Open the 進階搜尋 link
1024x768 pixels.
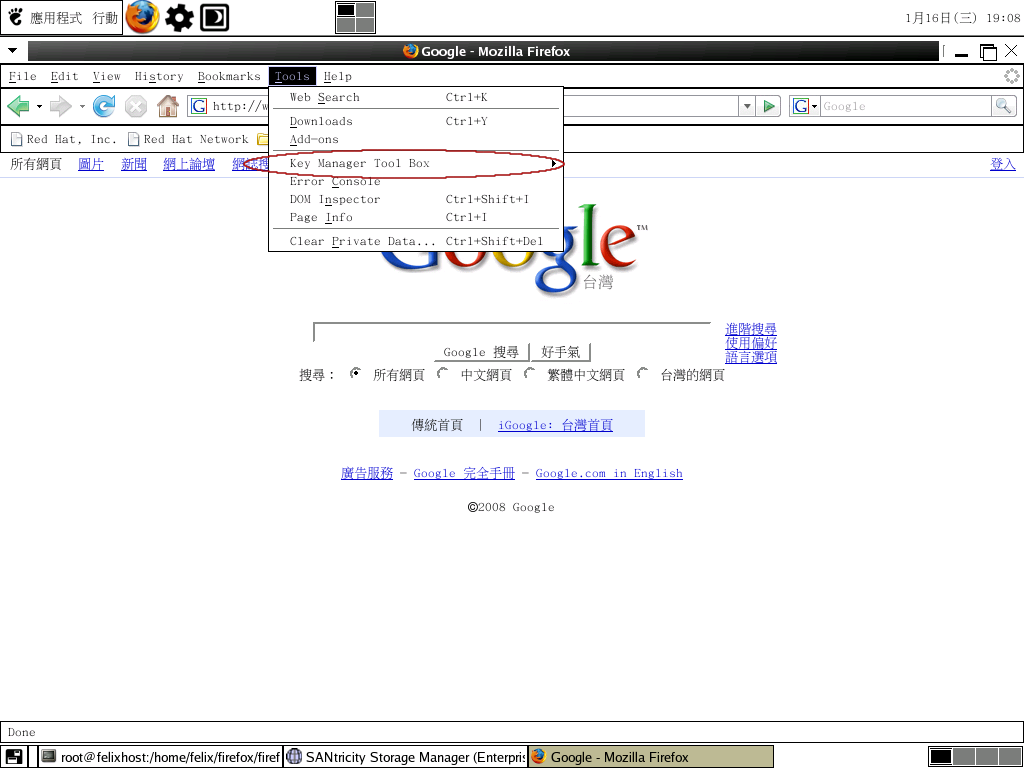click(x=750, y=329)
